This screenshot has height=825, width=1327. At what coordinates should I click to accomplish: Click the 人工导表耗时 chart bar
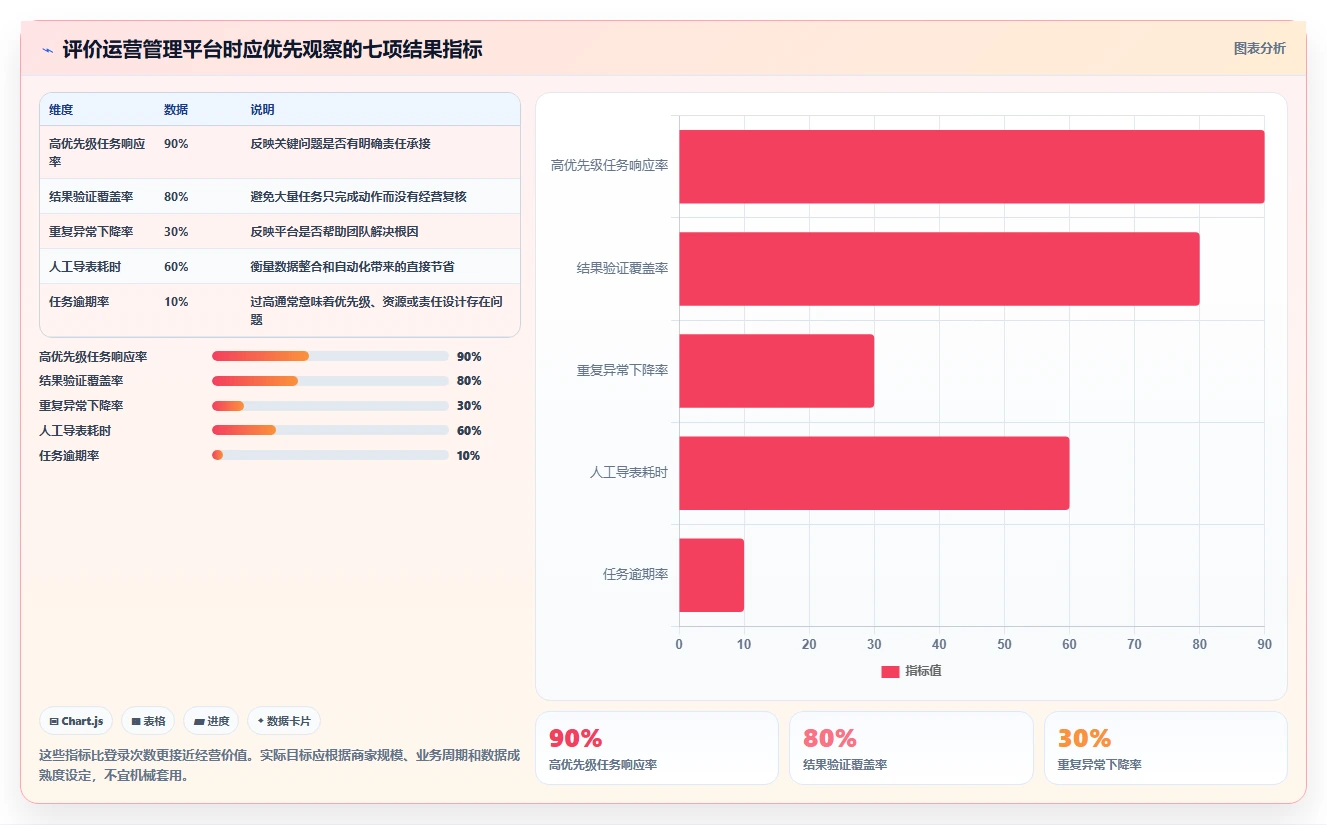tap(874, 473)
